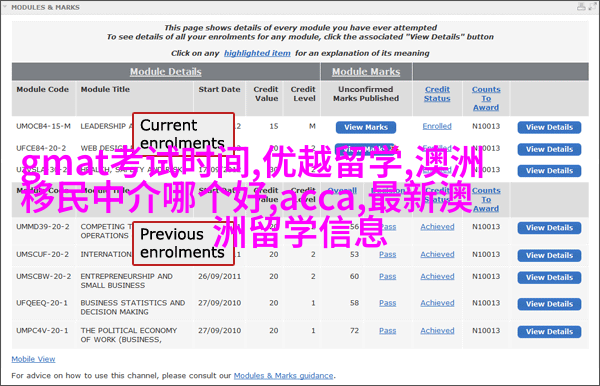Viewport: 600px width, 386px height.
Task: Click the Achieved link in the UMSCBW-20-2 row
Action: [437, 276]
